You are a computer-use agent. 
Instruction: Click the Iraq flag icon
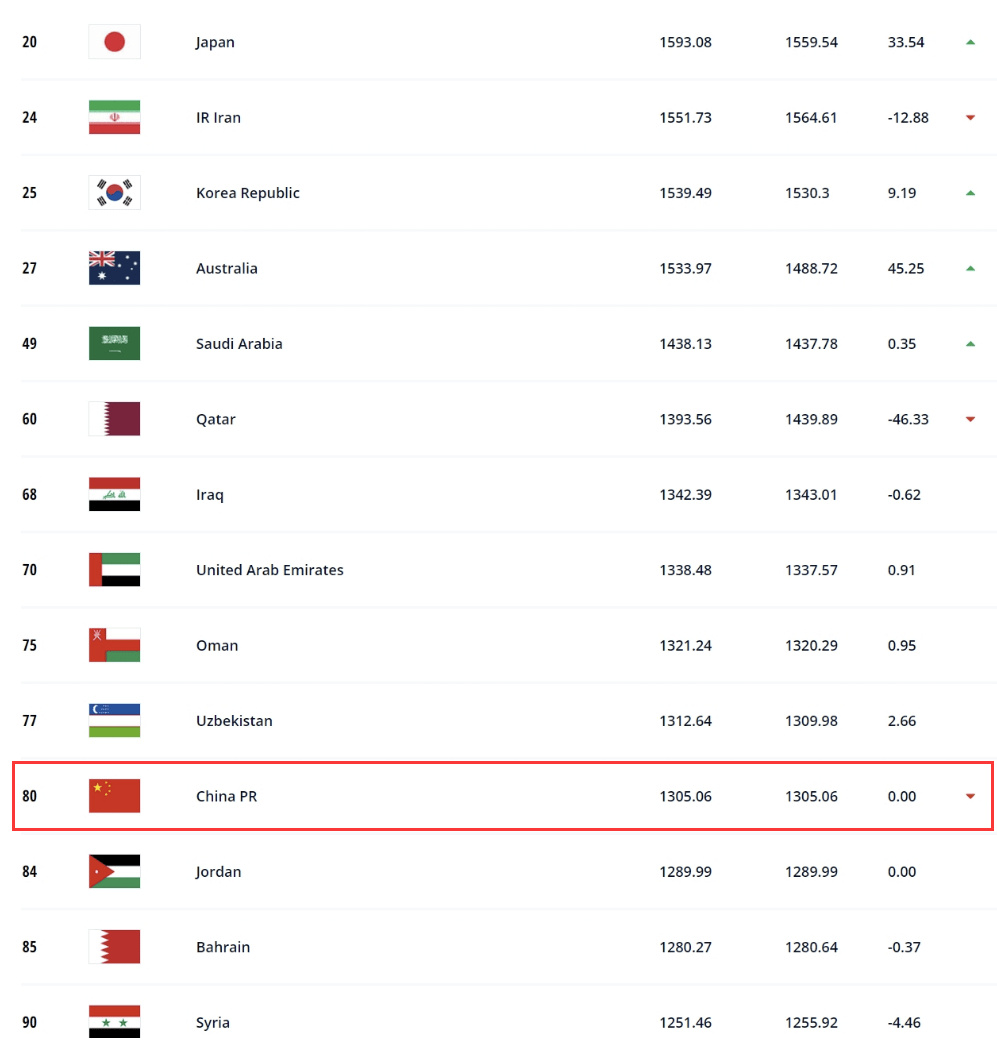pyautogui.click(x=114, y=494)
